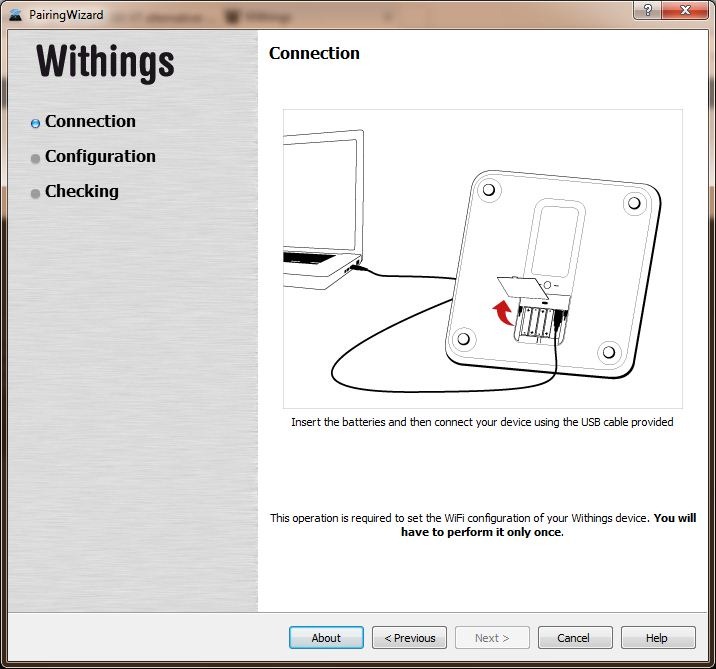The height and width of the screenshot is (669, 716).
Task: Click the scale and laptop connection illustration
Action: [x=483, y=258]
